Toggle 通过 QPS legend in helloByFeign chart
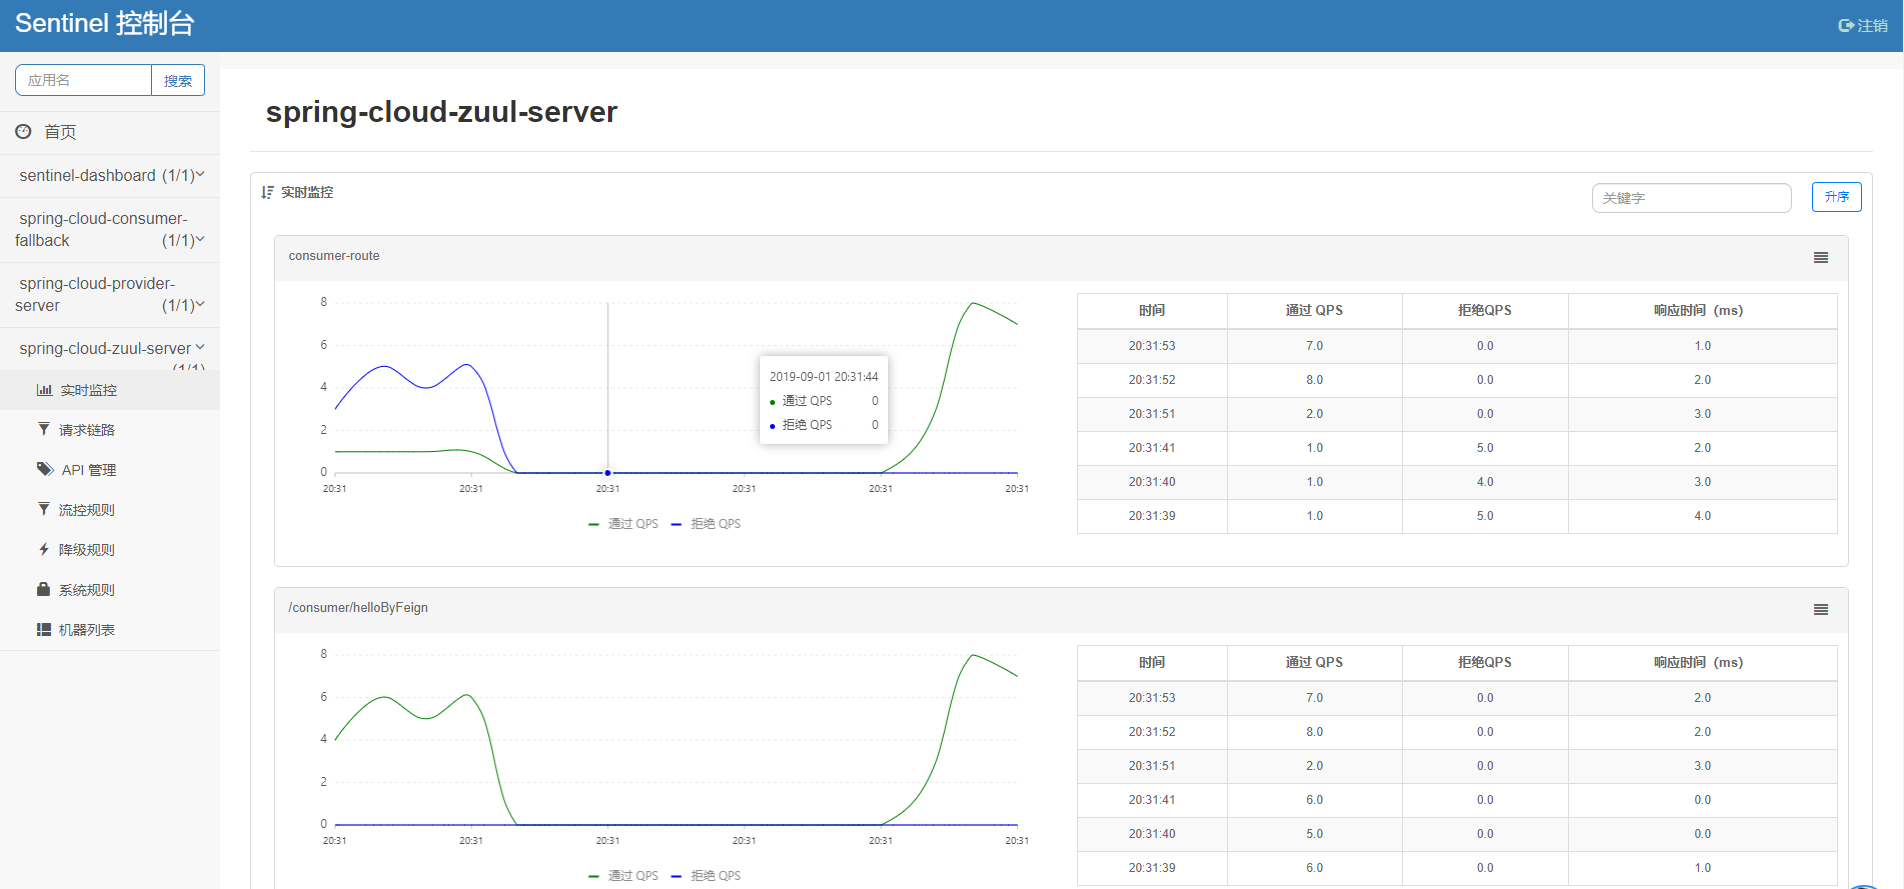The height and width of the screenshot is (889, 1904). pyautogui.click(x=623, y=876)
